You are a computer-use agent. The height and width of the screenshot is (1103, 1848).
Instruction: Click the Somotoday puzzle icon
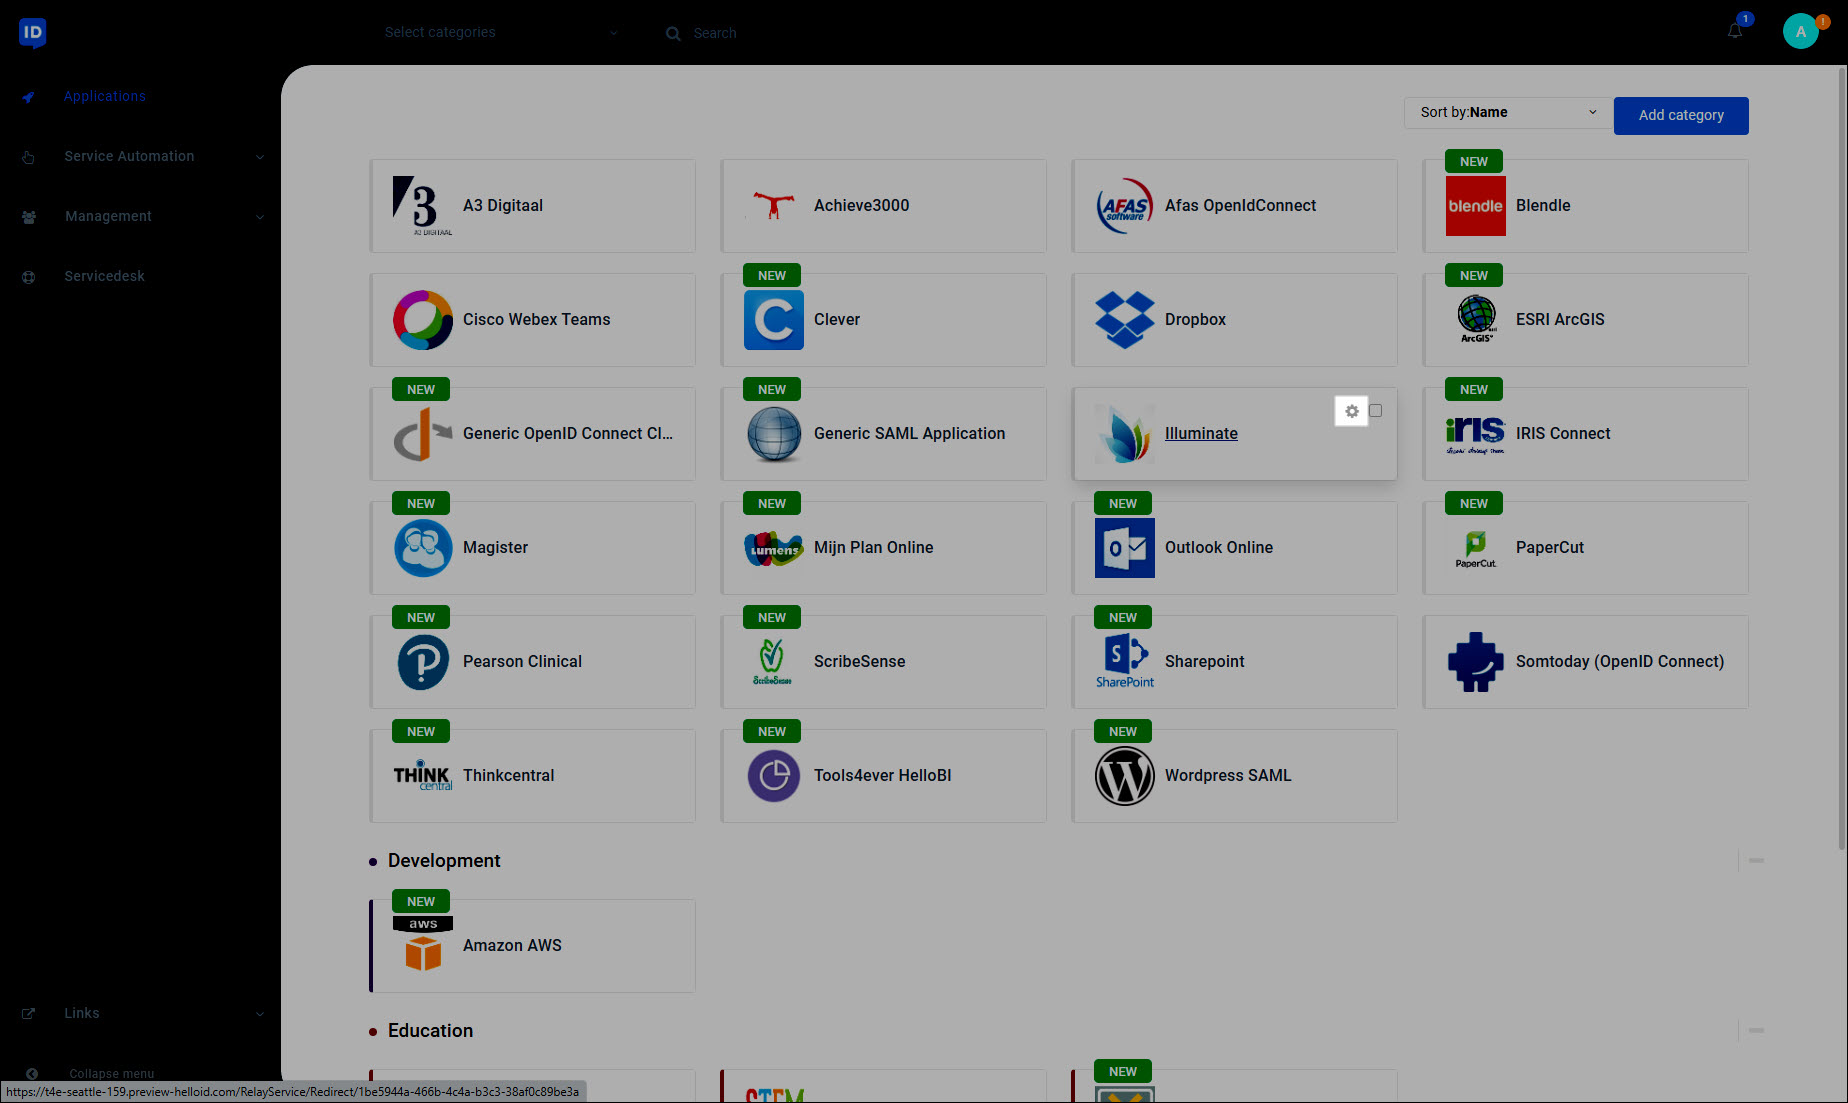1476,662
